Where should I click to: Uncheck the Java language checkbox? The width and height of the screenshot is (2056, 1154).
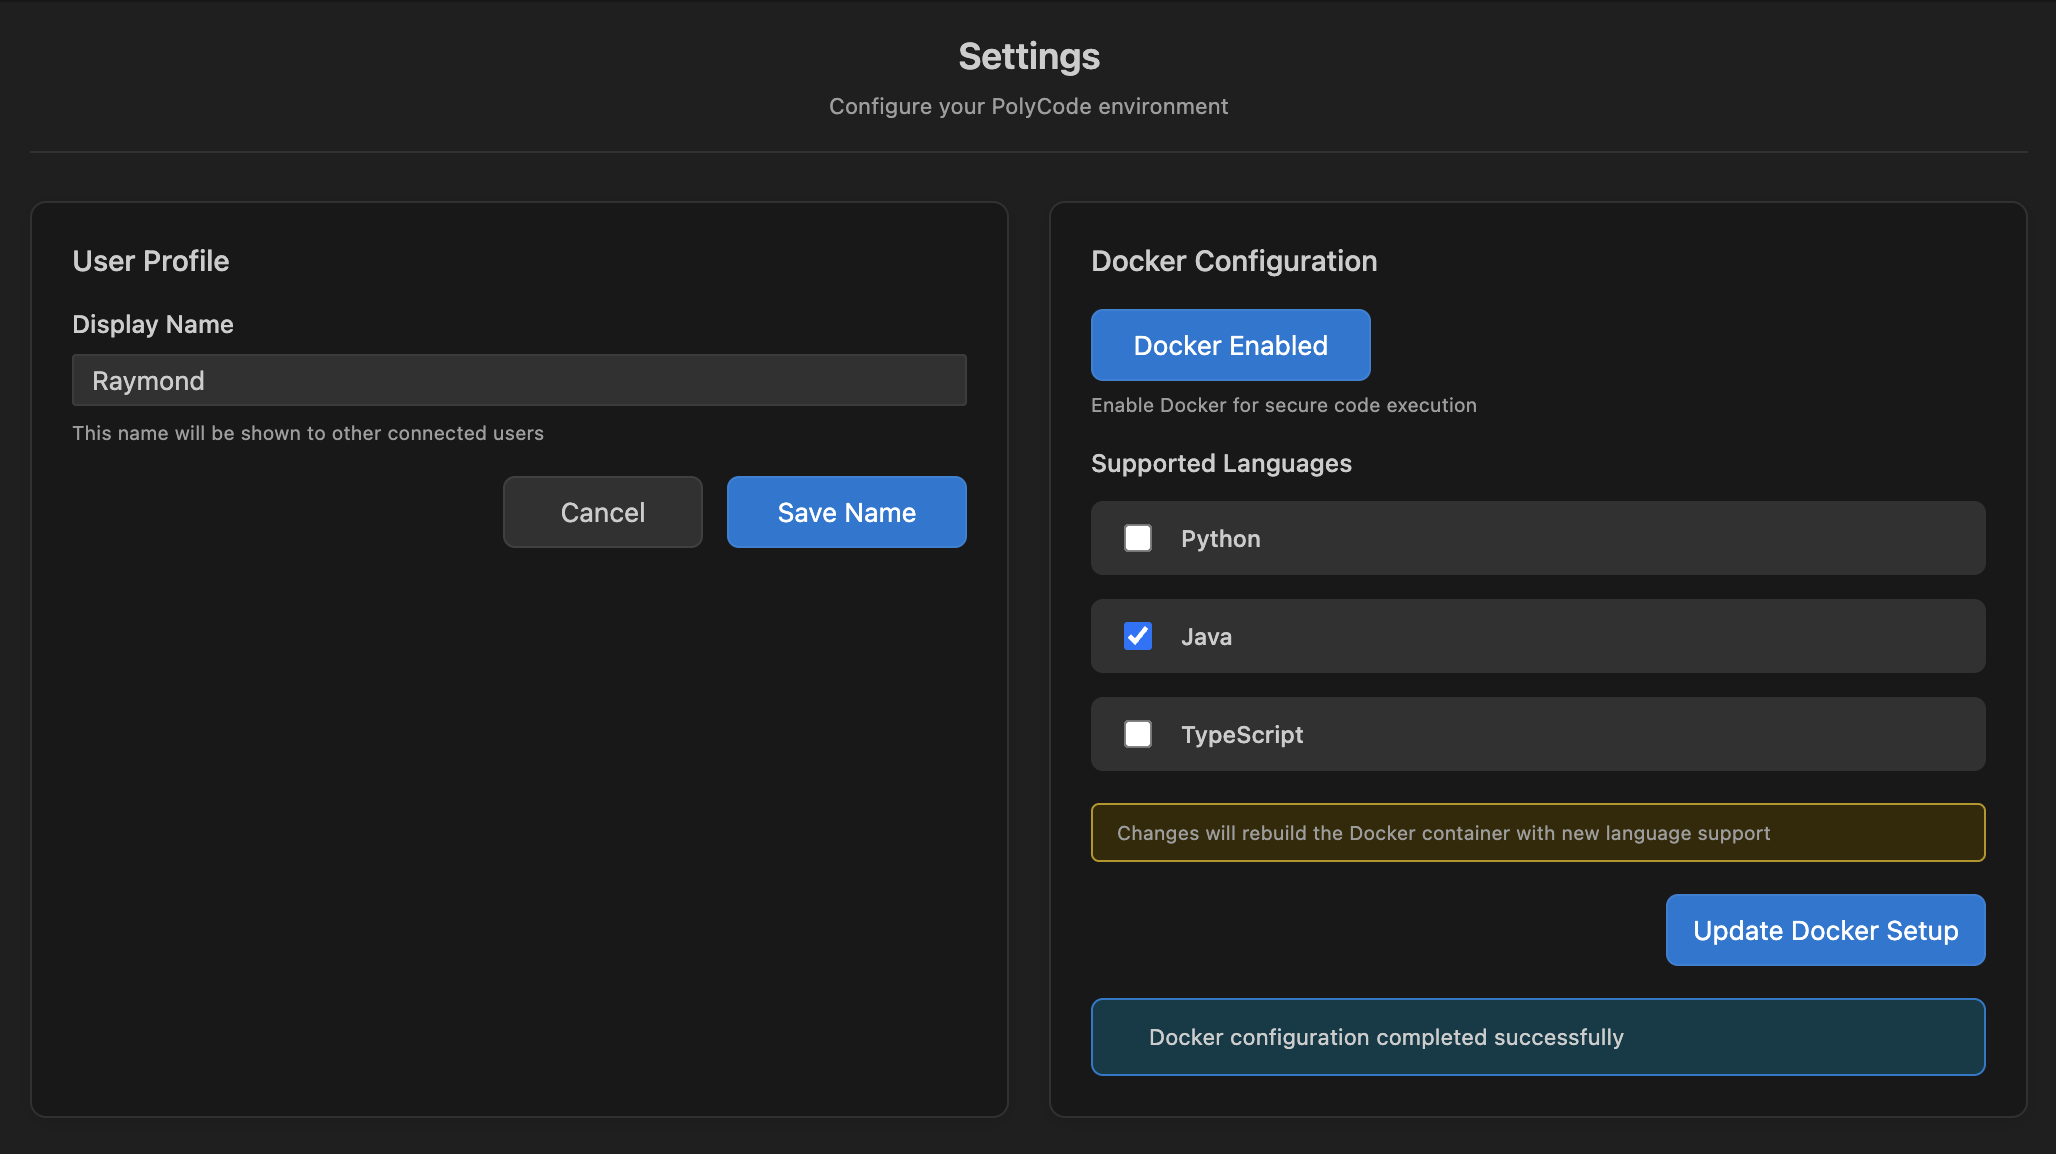1138,636
